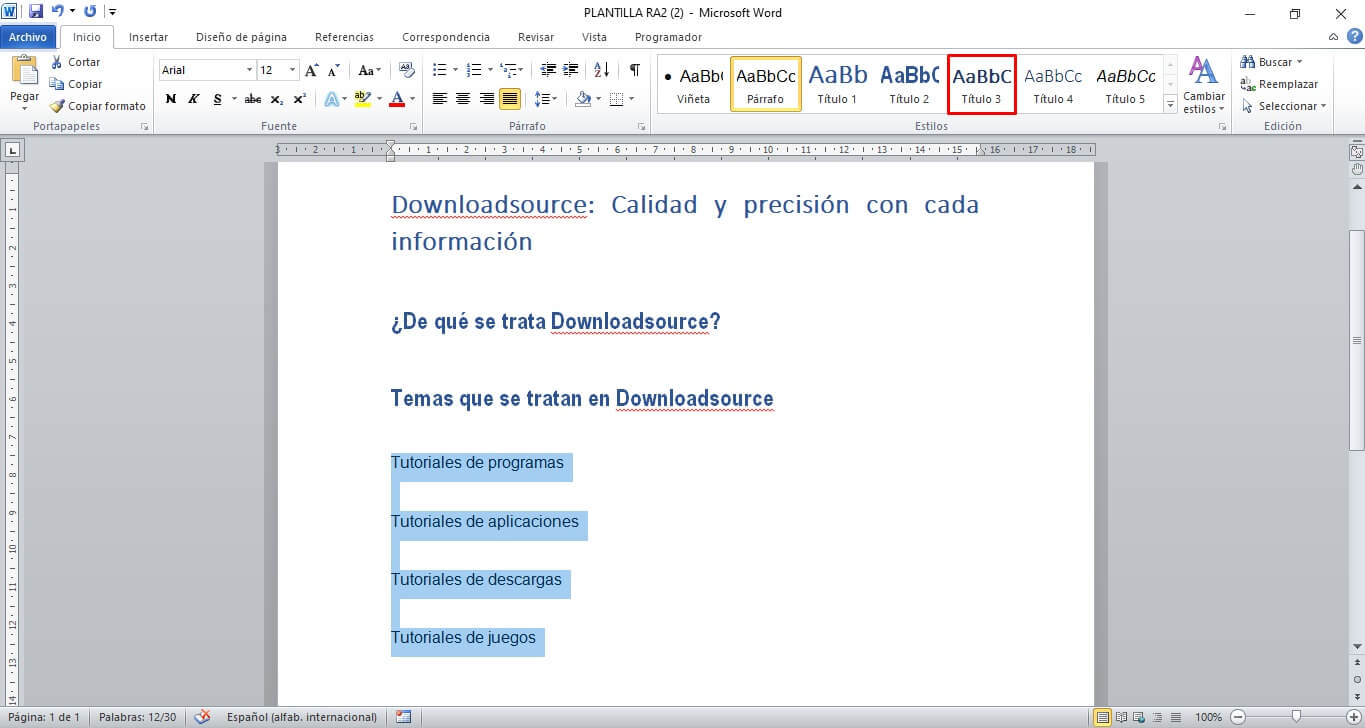This screenshot has width=1365, height=728.
Task: Toggle bold (N) formatting
Action: click(171, 99)
